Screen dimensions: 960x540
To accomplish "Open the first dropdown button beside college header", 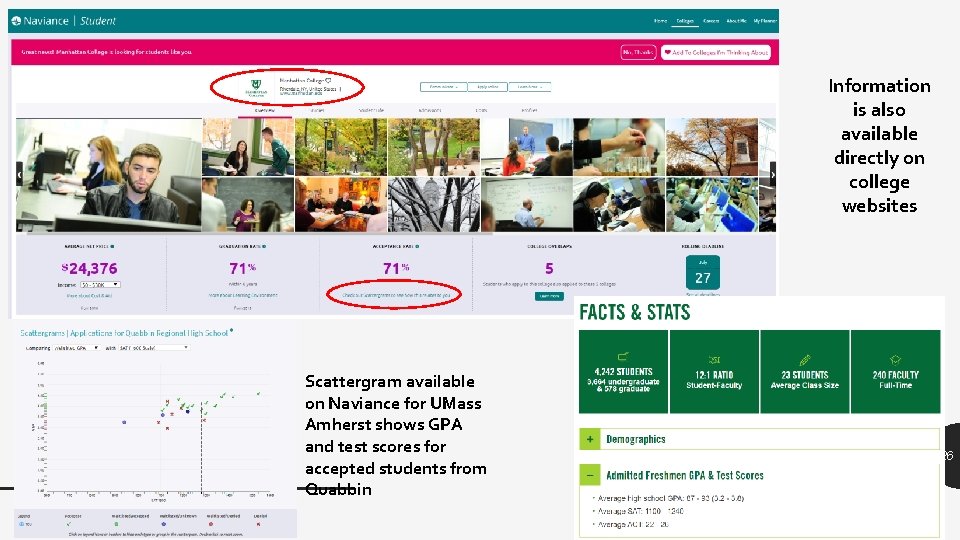I will point(443,87).
